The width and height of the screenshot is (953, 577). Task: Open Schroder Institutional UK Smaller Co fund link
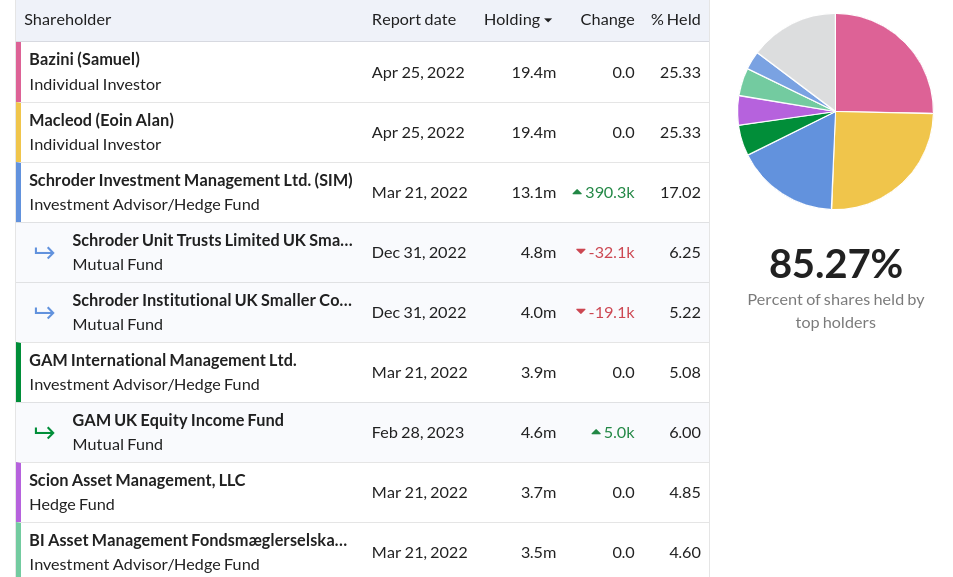212,300
